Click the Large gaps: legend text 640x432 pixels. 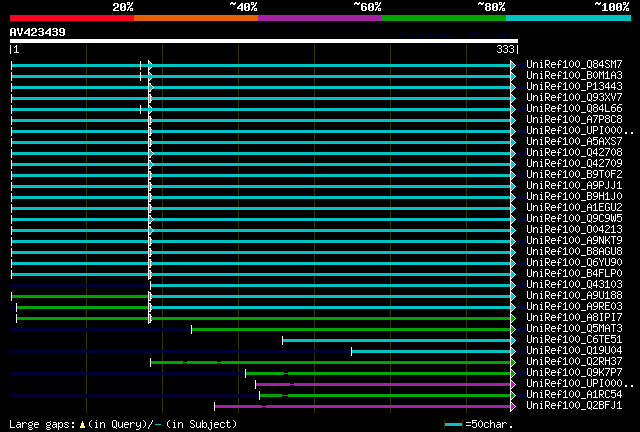[x=42, y=425]
